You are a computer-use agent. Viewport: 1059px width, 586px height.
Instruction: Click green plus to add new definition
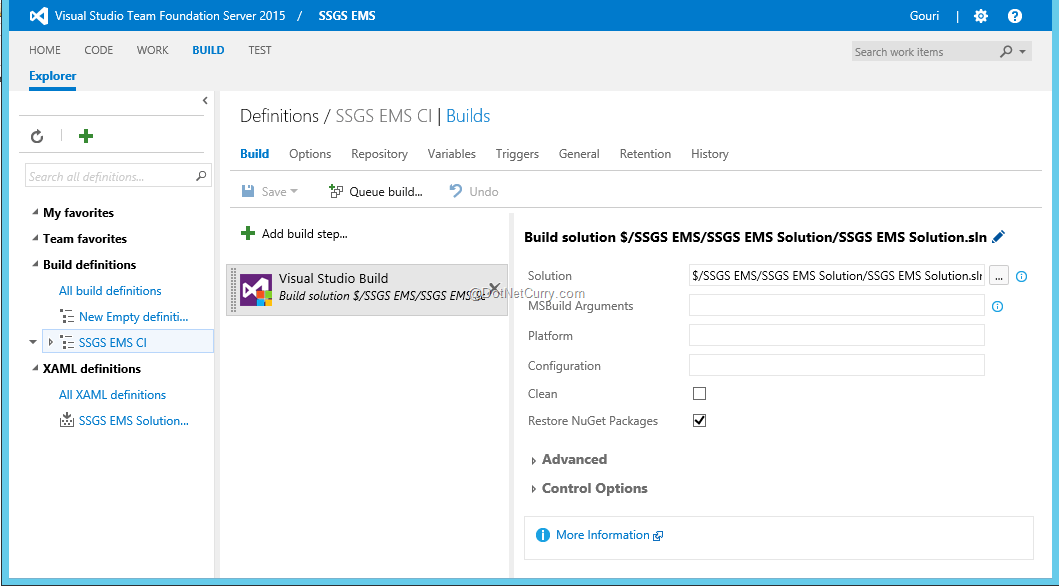coord(86,136)
